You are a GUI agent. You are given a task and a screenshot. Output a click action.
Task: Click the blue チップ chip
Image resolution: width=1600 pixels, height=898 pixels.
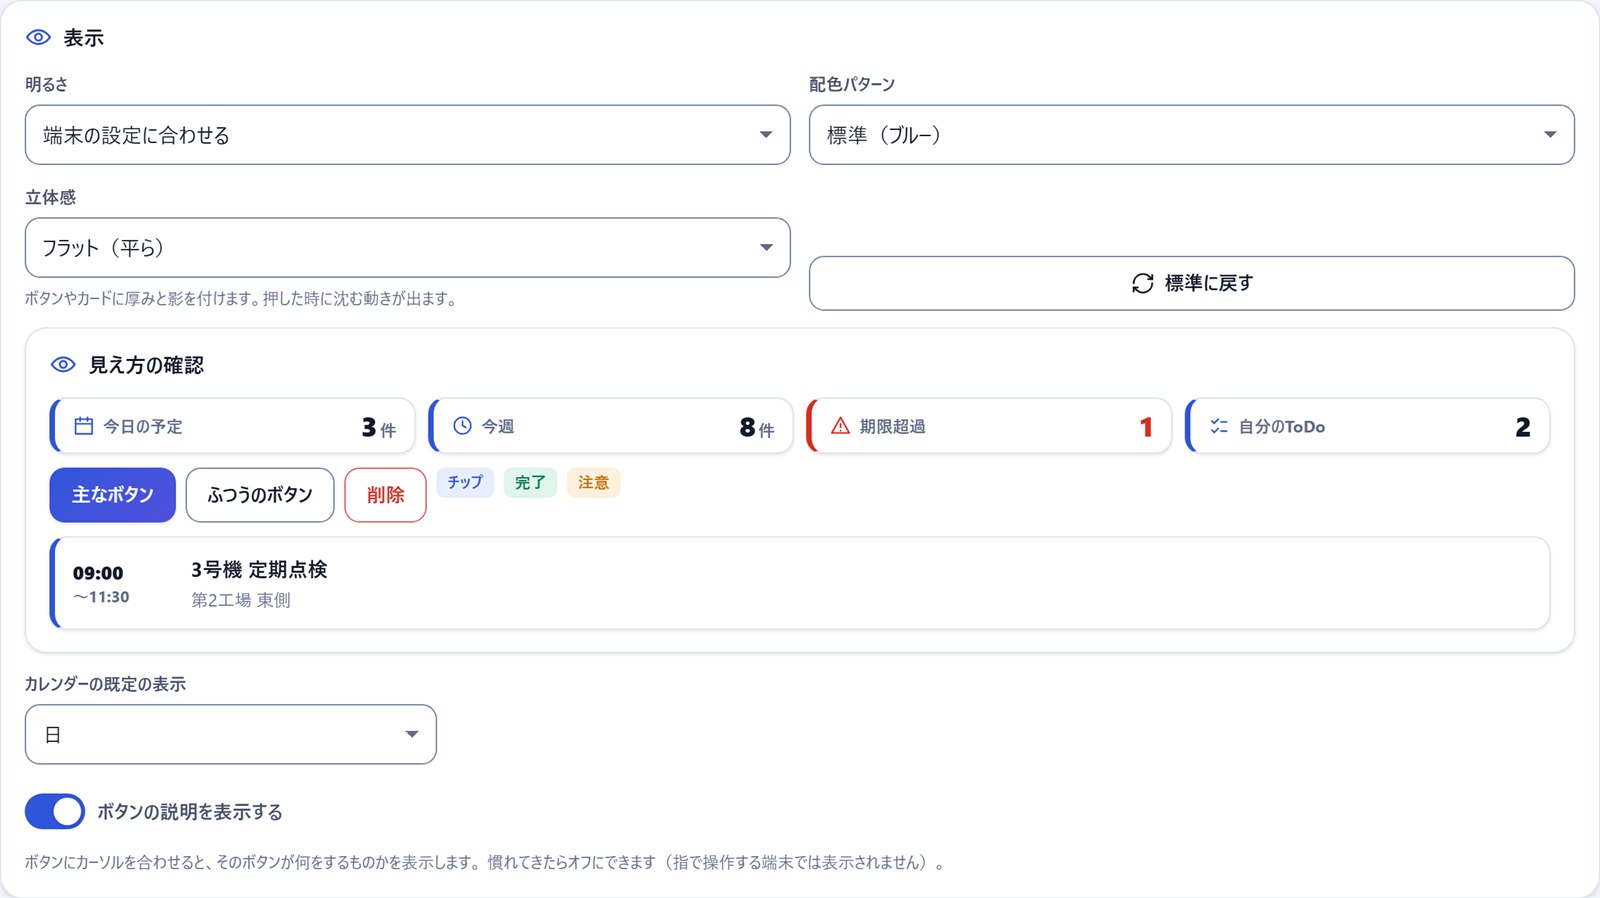465,483
